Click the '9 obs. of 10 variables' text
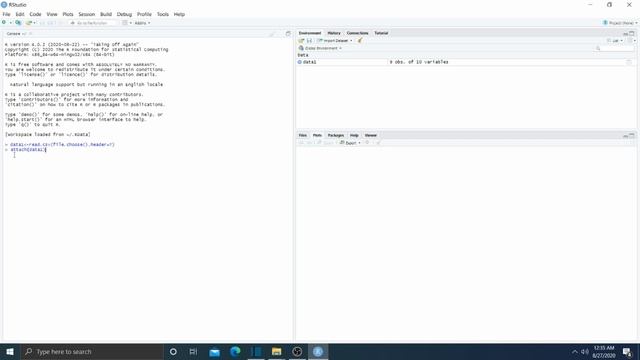Viewport: 640px width, 360px height. coord(419,62)
